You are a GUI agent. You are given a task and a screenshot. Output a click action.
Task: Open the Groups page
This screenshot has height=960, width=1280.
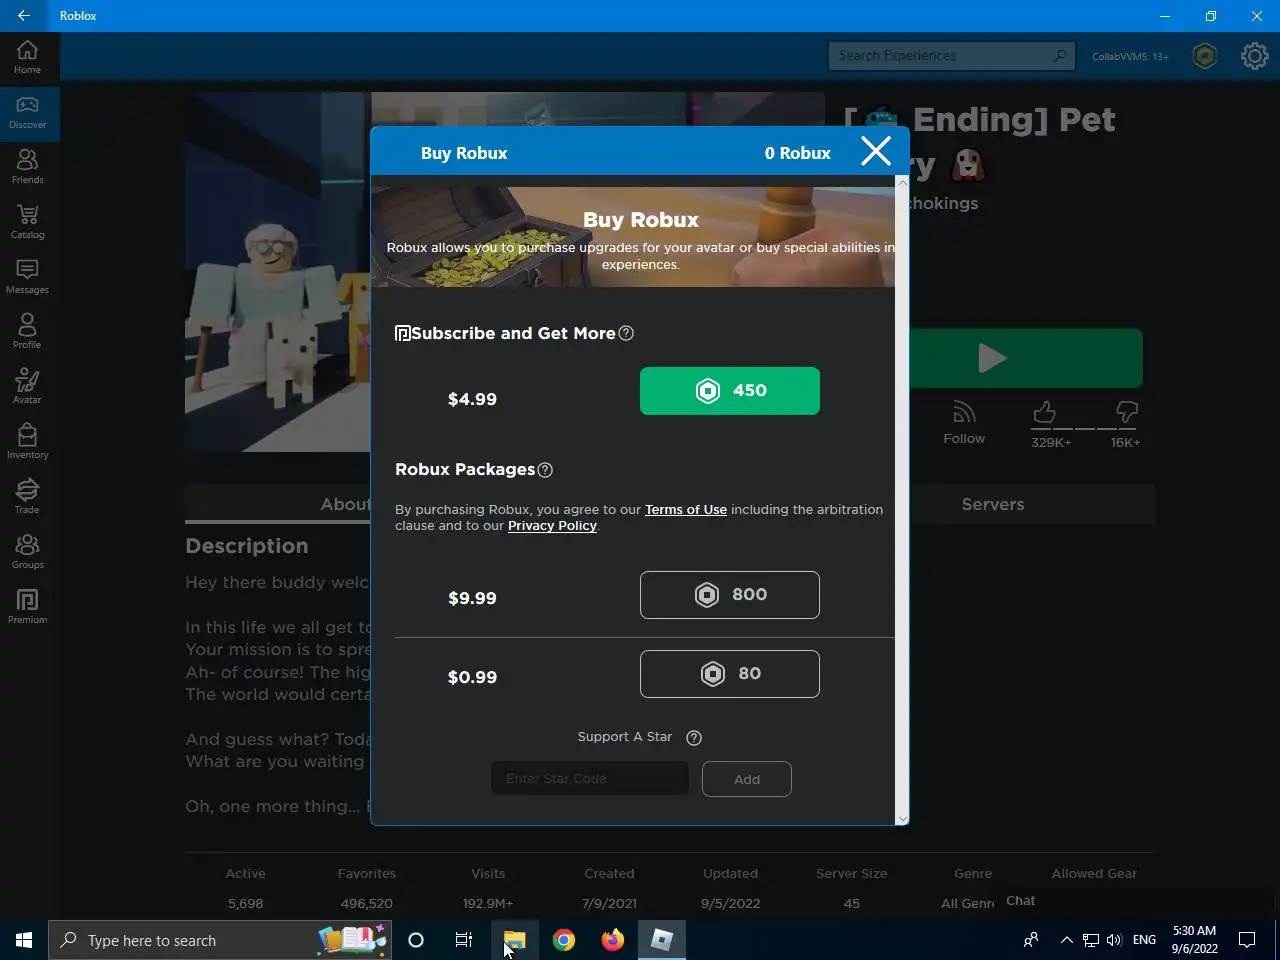coord(27,552)
